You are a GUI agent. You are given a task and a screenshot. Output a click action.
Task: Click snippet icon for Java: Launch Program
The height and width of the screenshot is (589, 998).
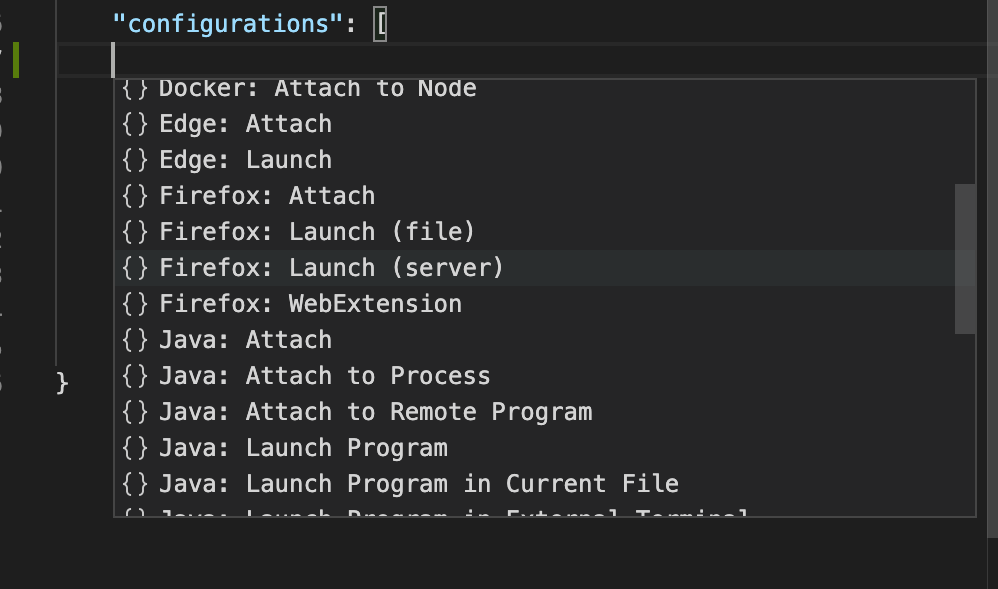[135, 448]
